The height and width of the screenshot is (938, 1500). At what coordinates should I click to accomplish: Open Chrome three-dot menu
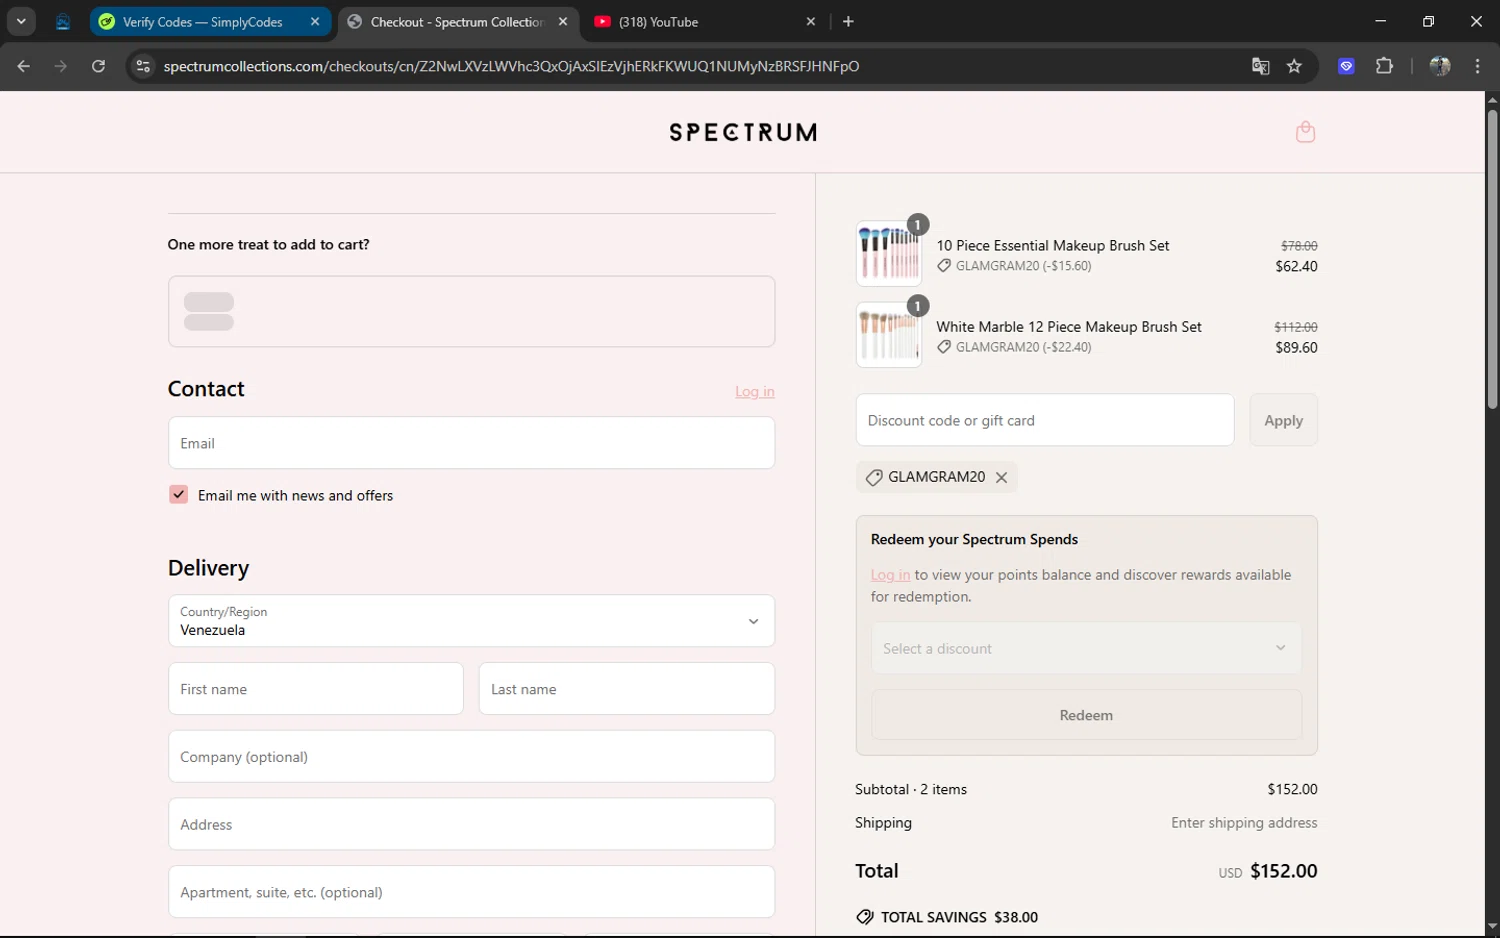tap(1477, 66)
